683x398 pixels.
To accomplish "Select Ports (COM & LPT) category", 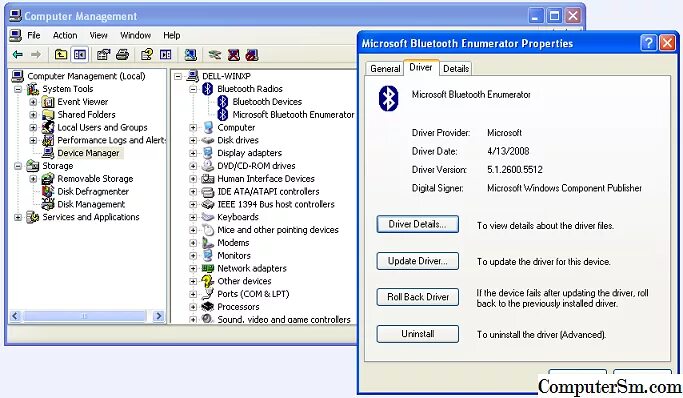I will click(x=253, y=294).
